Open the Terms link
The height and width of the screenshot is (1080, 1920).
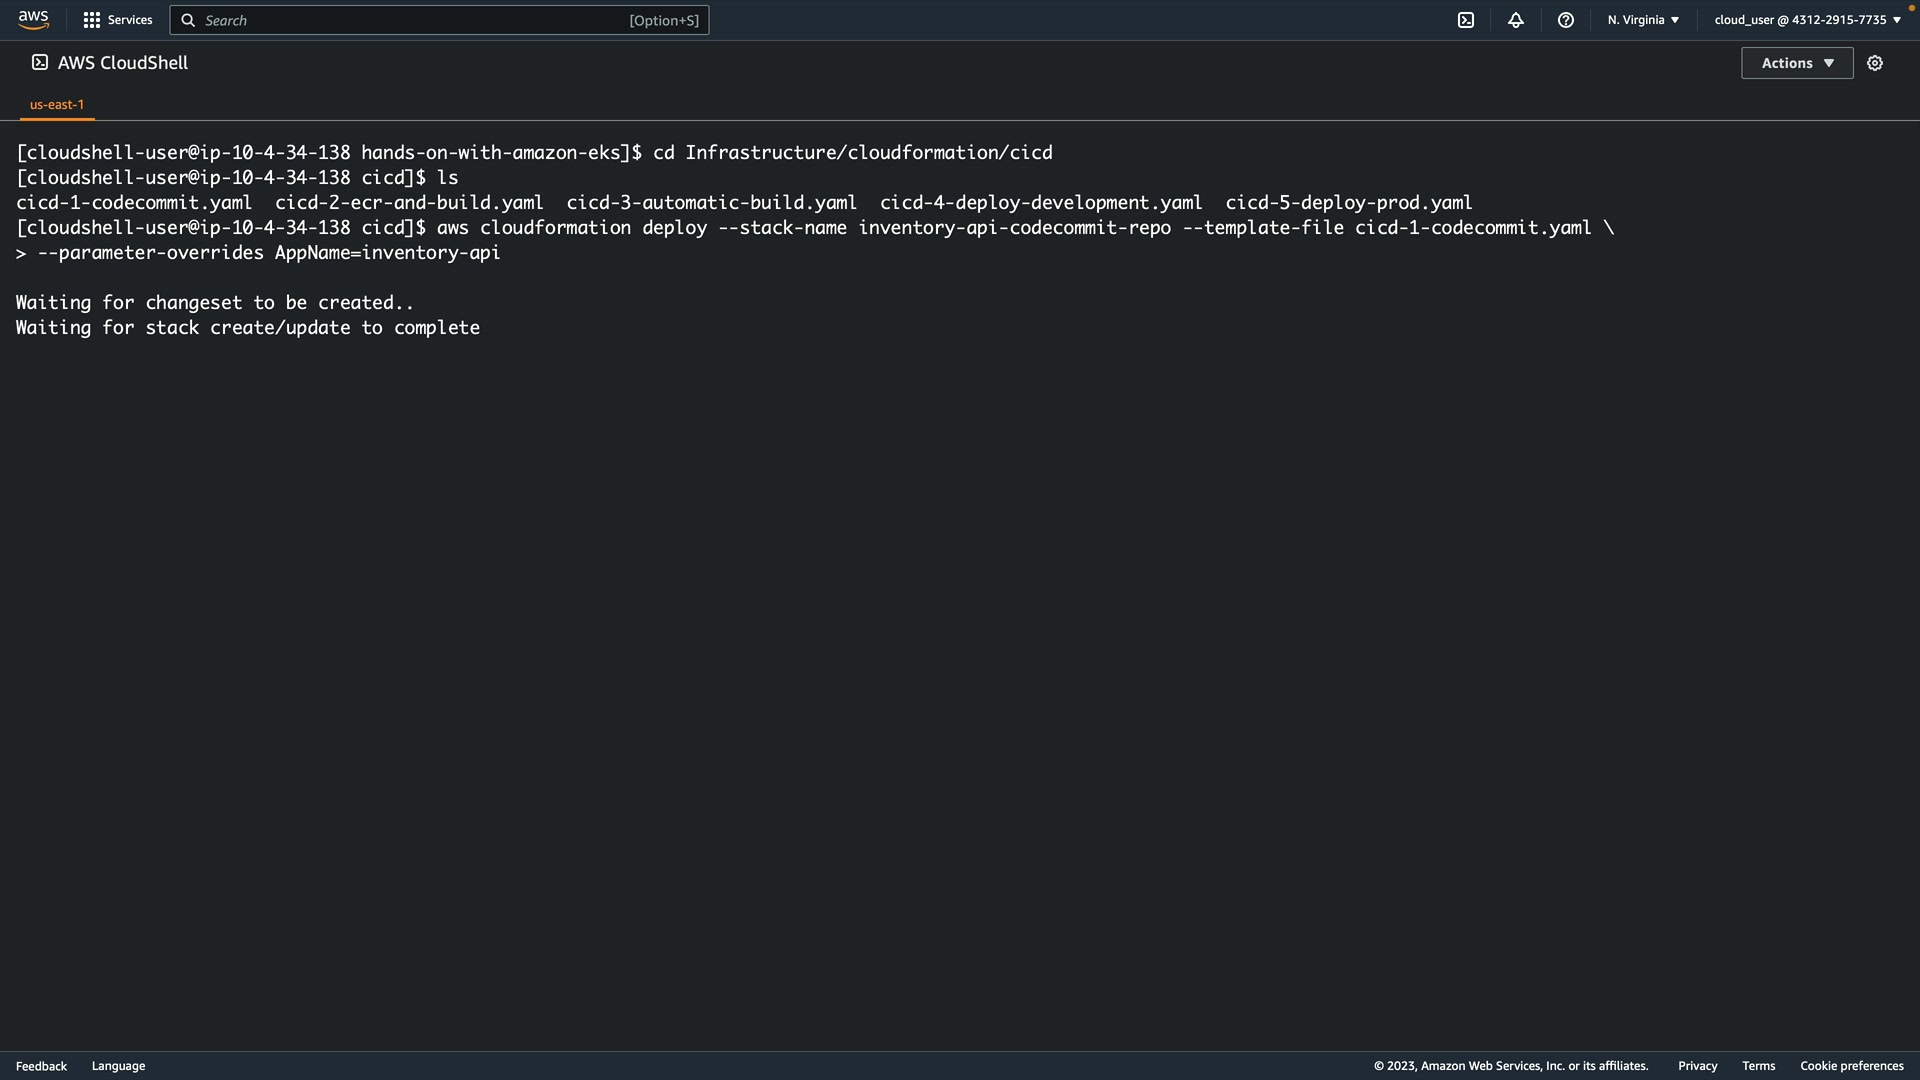pos(1758,1066)
